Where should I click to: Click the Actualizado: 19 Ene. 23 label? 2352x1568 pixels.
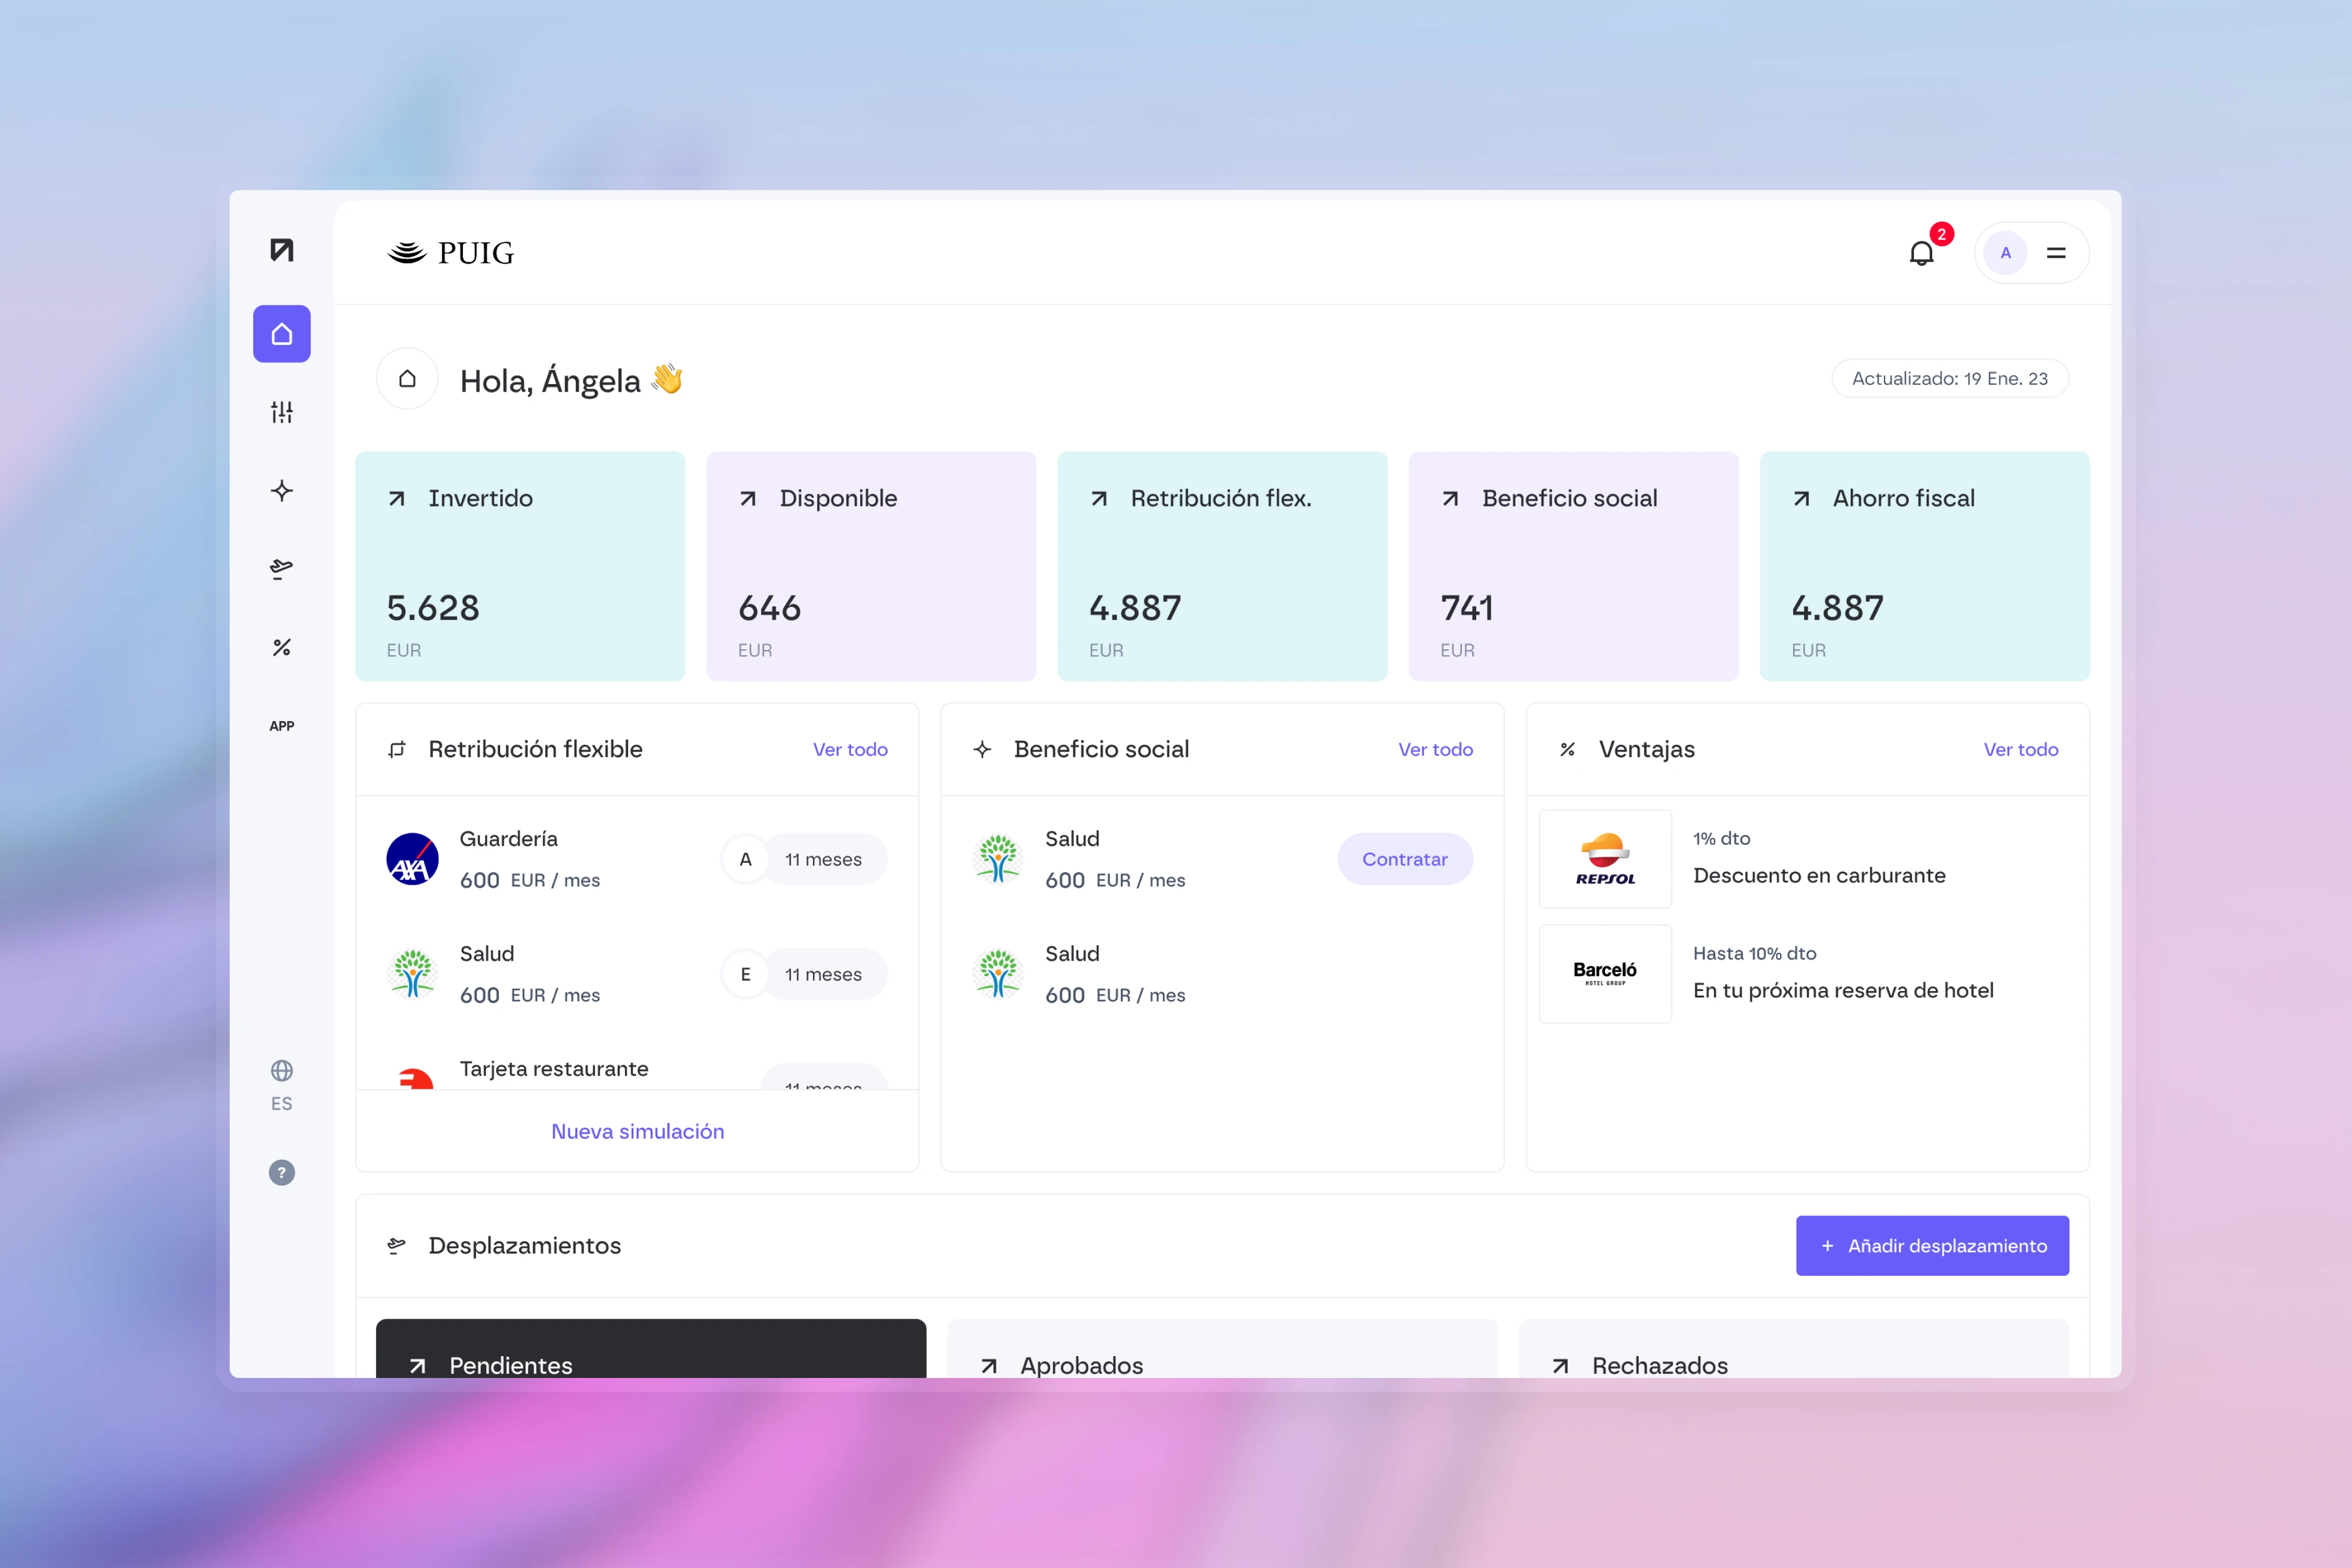pyautogui.click(x=1950, y=378)
